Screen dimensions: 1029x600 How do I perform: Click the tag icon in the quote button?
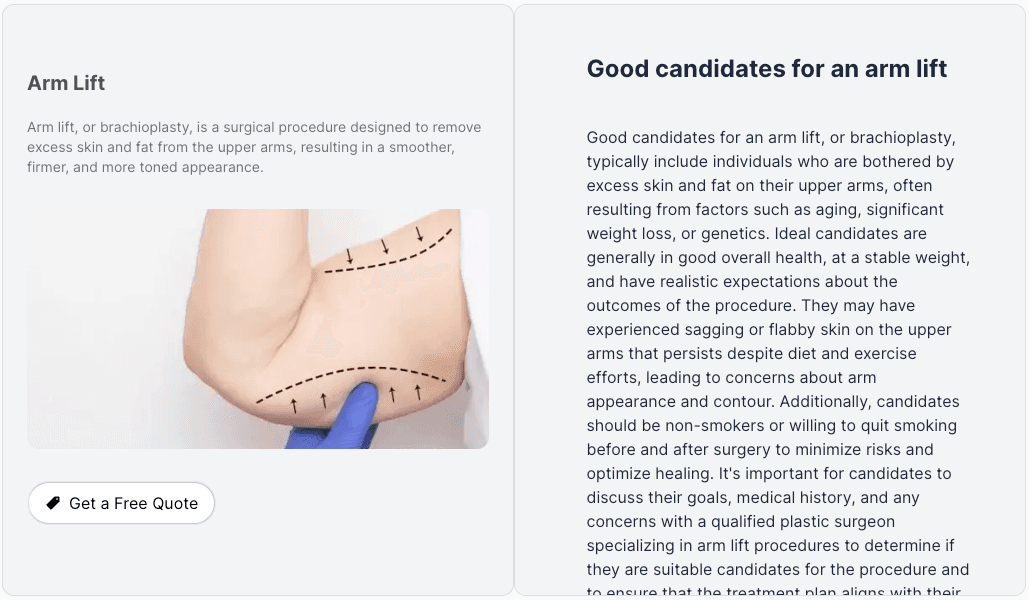pos(53,503)
